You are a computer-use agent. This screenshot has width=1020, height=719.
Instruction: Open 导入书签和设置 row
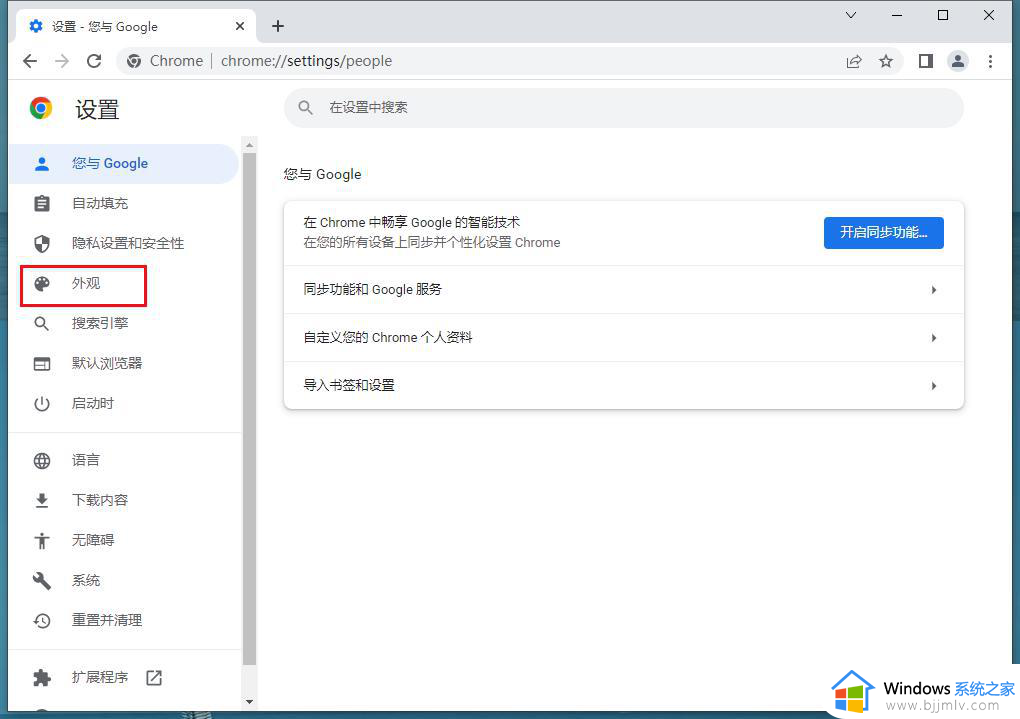coord(623,385)
